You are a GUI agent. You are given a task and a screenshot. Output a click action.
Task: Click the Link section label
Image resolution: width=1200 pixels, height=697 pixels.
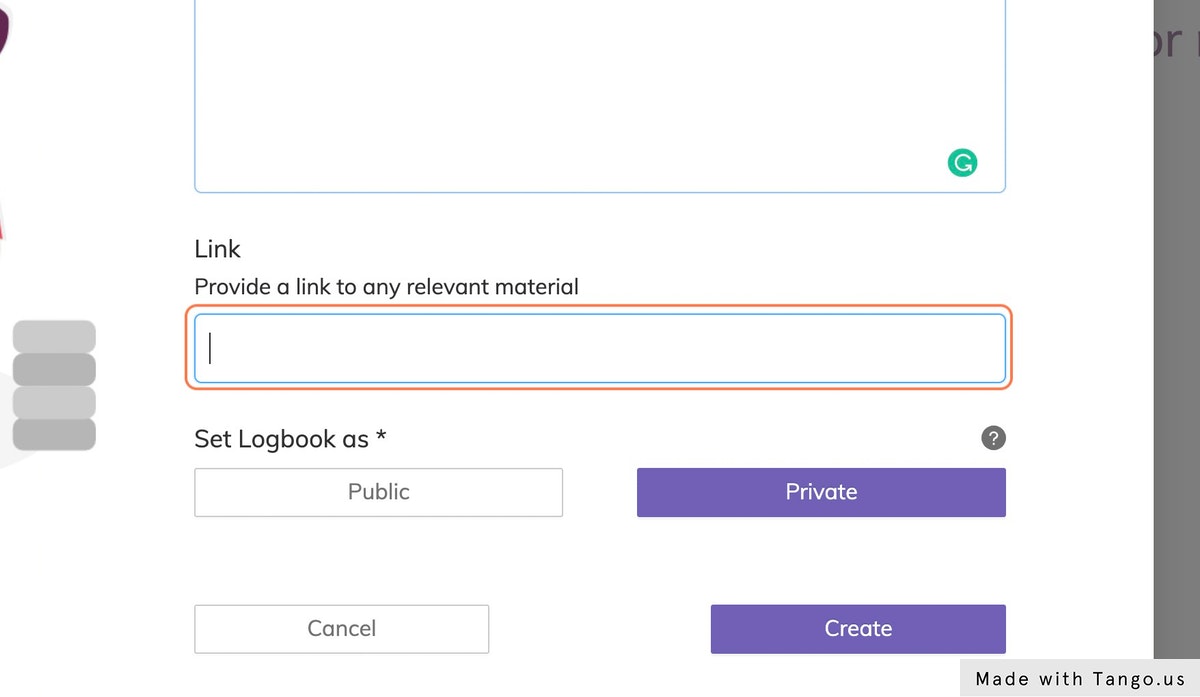pyautogui.click(x=217, y=249)
